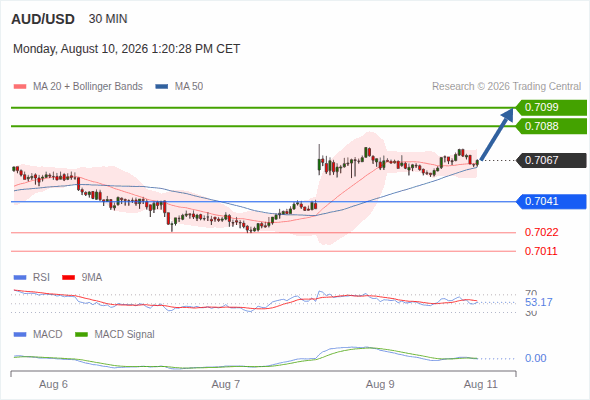Click the black 0.7067 current price tag

551,160
